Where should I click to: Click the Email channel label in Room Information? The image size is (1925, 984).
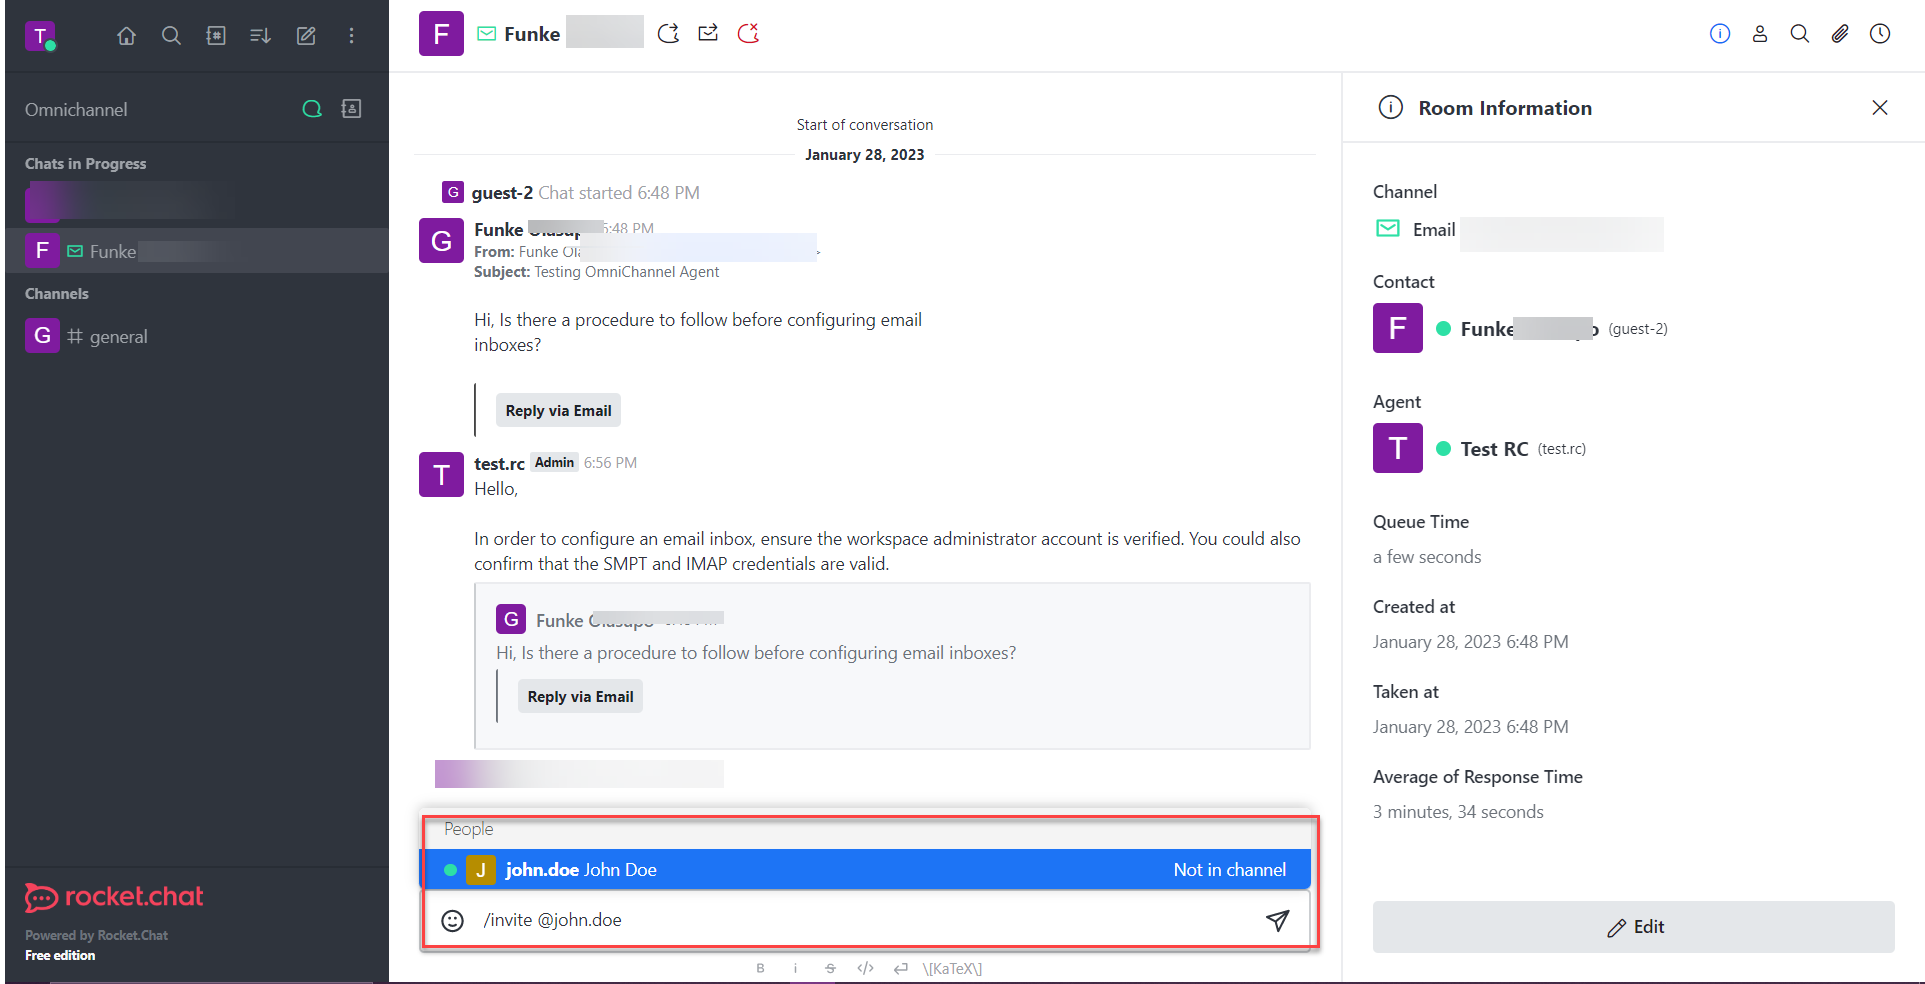coord(1434,230)
